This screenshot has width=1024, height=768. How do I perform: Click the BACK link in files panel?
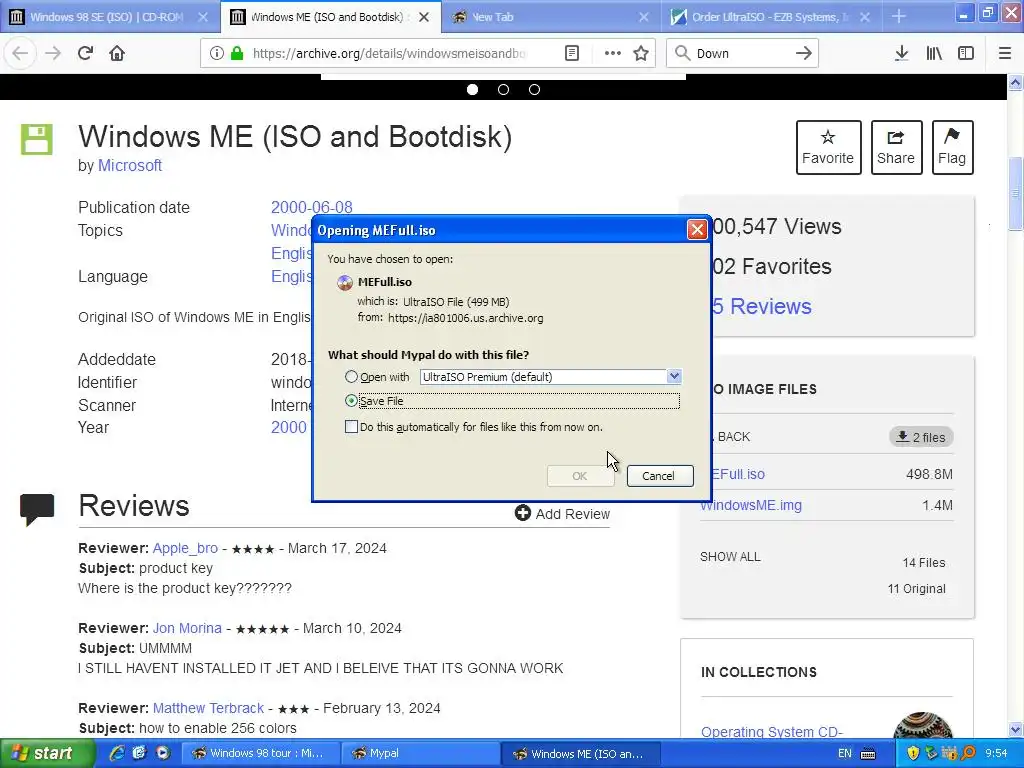(x=733, y=437)
